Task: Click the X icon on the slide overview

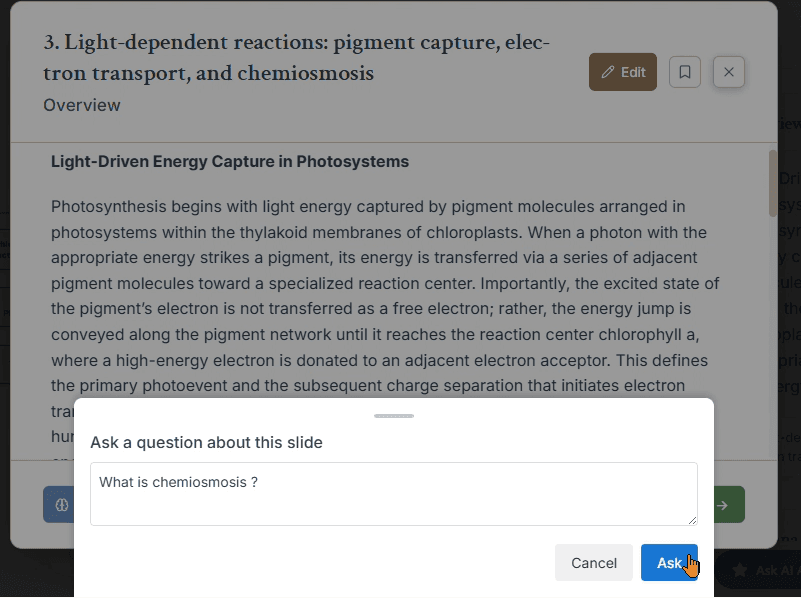Action: point(728,71)
